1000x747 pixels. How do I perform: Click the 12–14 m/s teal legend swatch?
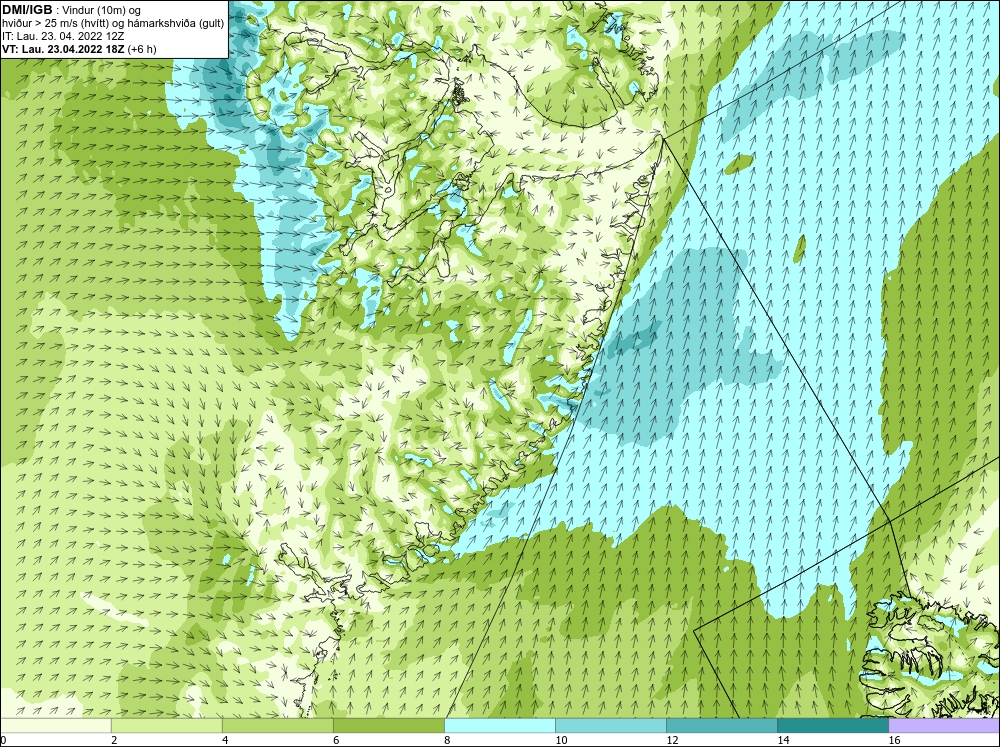click(722, 725)
